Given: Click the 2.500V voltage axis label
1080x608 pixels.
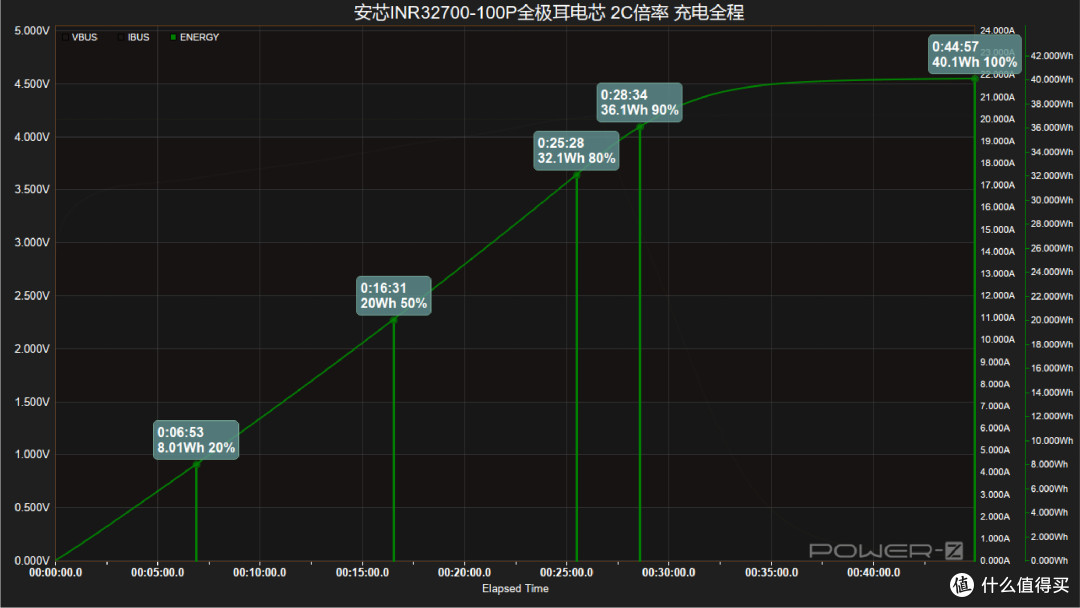Looking at the screenshot, I should 32,295.
